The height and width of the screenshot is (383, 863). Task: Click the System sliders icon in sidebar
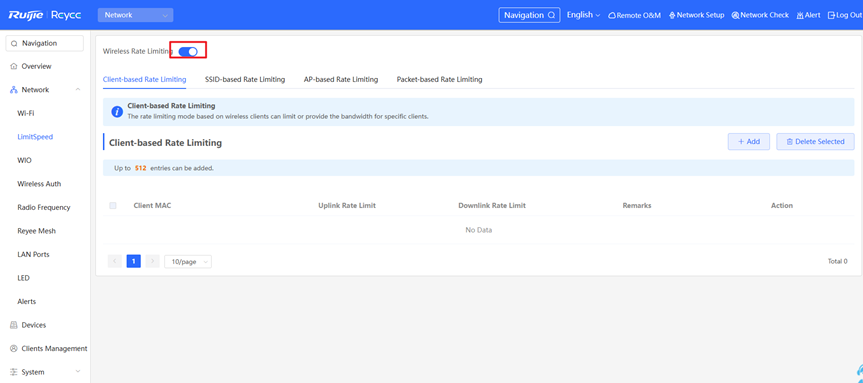(x=14, y=373)
